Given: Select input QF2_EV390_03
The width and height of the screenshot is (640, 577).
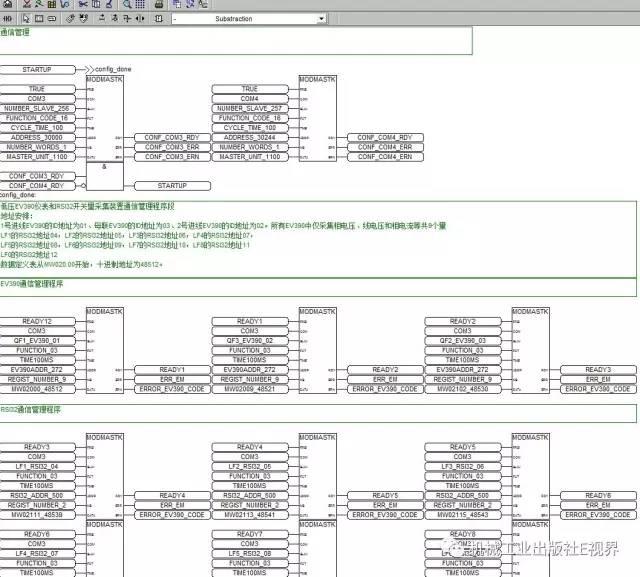Looking at the screenshot, I should 462,341.
